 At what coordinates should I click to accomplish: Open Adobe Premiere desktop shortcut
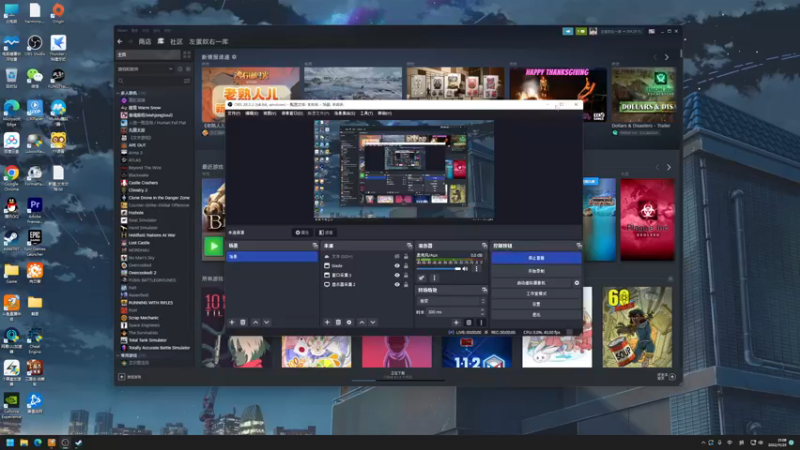pos(35,210)
